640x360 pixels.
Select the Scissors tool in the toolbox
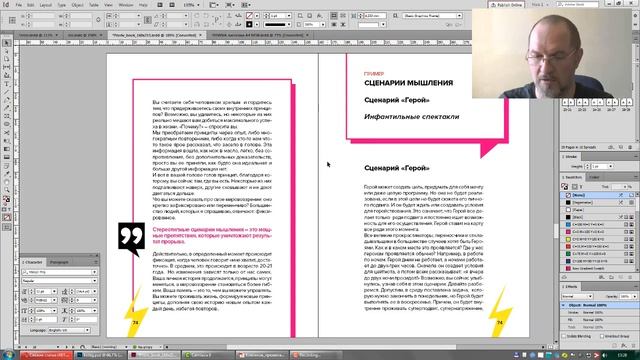coord(7,133)
